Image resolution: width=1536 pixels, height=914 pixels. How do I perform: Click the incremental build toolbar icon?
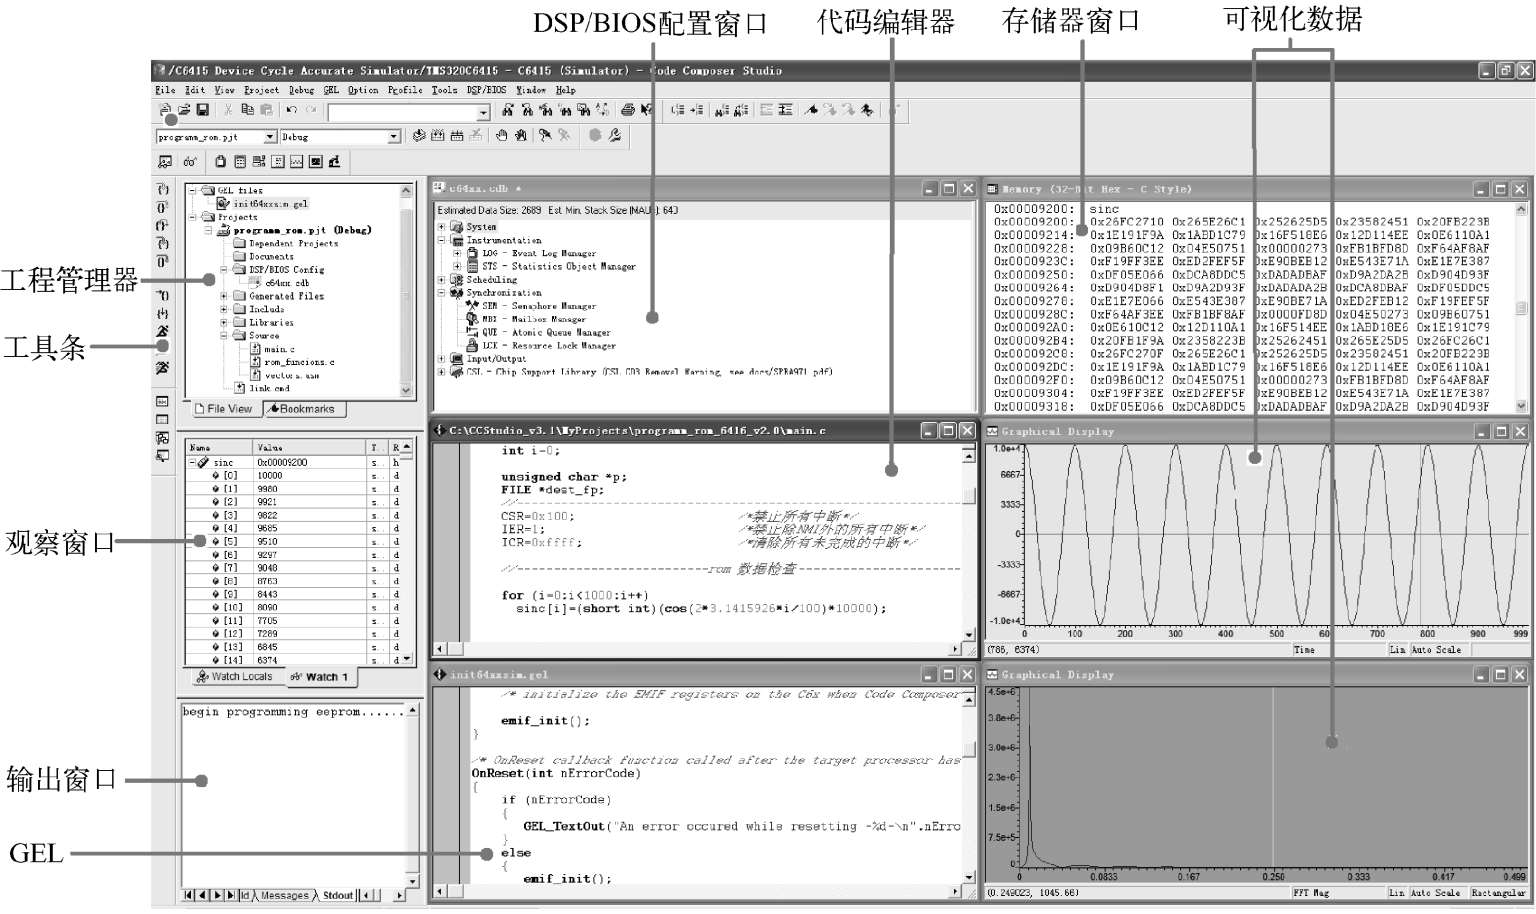(x=437, y=137)
